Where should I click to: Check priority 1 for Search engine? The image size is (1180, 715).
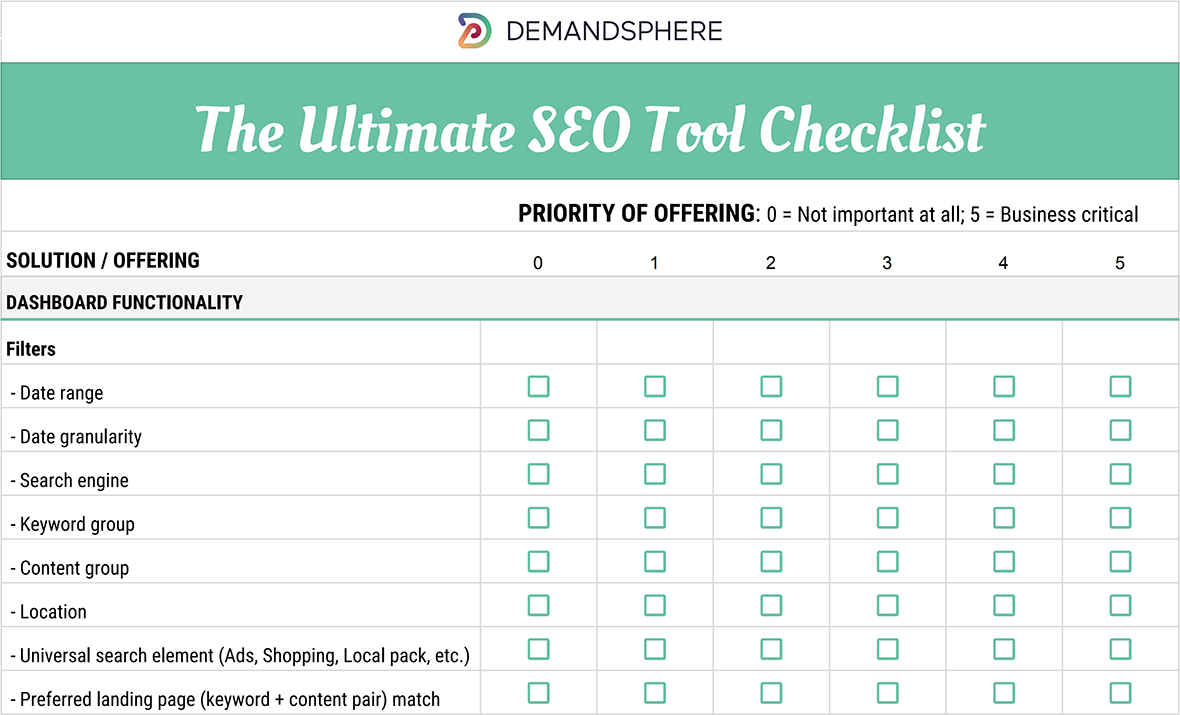pos(655,474)
